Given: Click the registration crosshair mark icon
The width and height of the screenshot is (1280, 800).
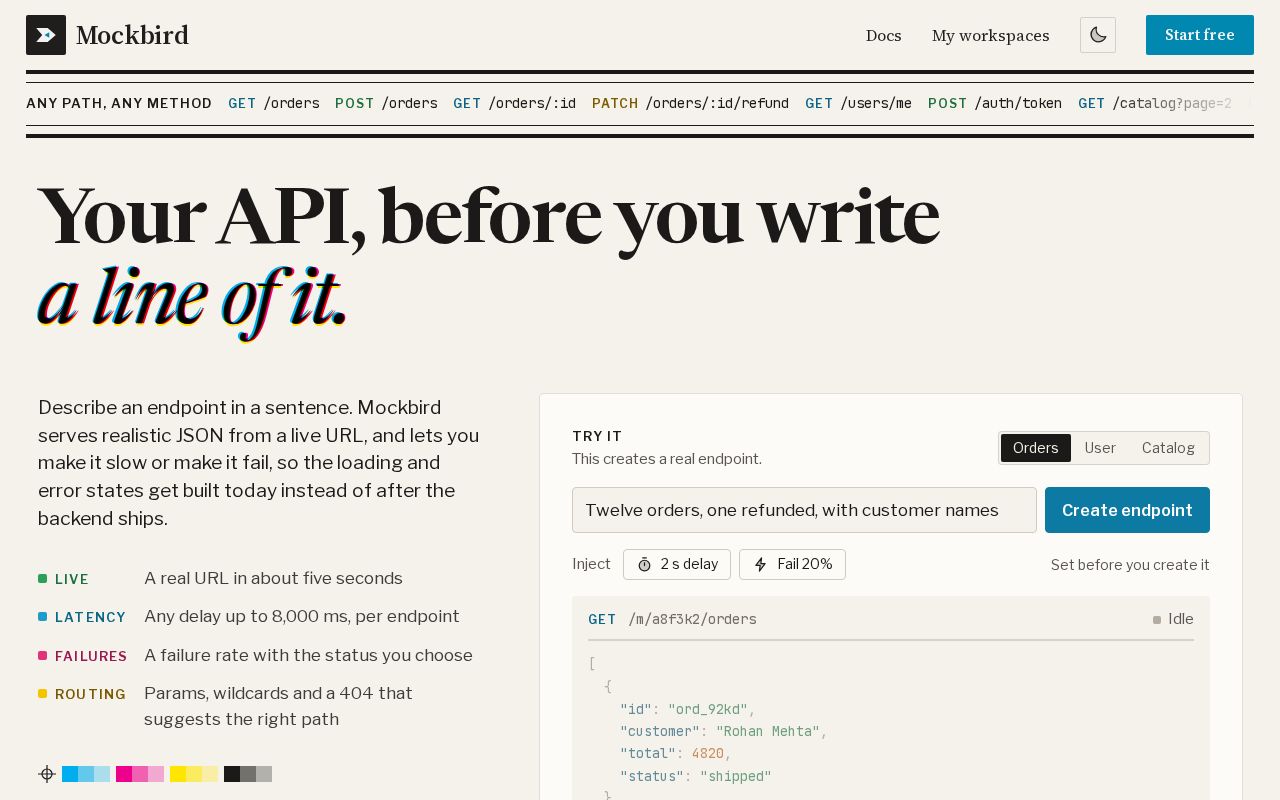Looking at the screenshot, I should [46, 774].
